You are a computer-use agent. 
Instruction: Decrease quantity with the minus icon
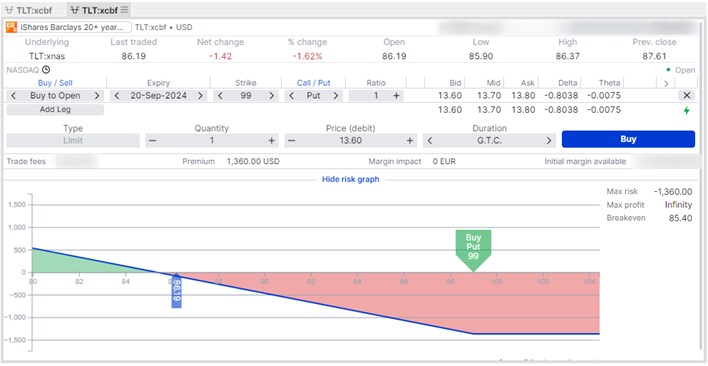[153, 141]
